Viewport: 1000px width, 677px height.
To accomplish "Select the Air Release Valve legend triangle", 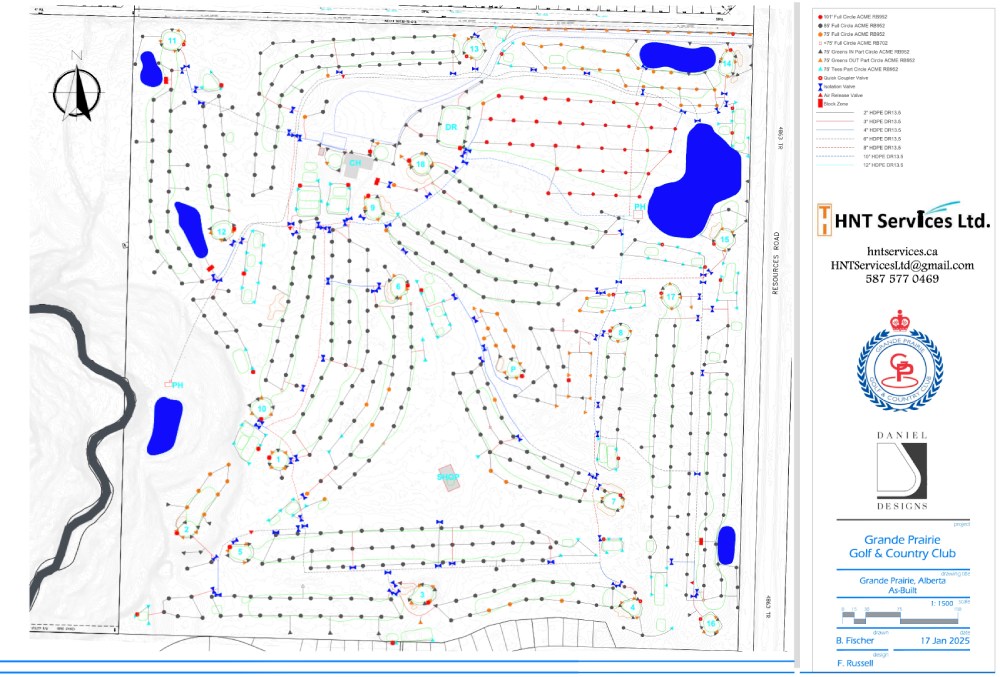I will pyautogui.click(x=820, y=94).
